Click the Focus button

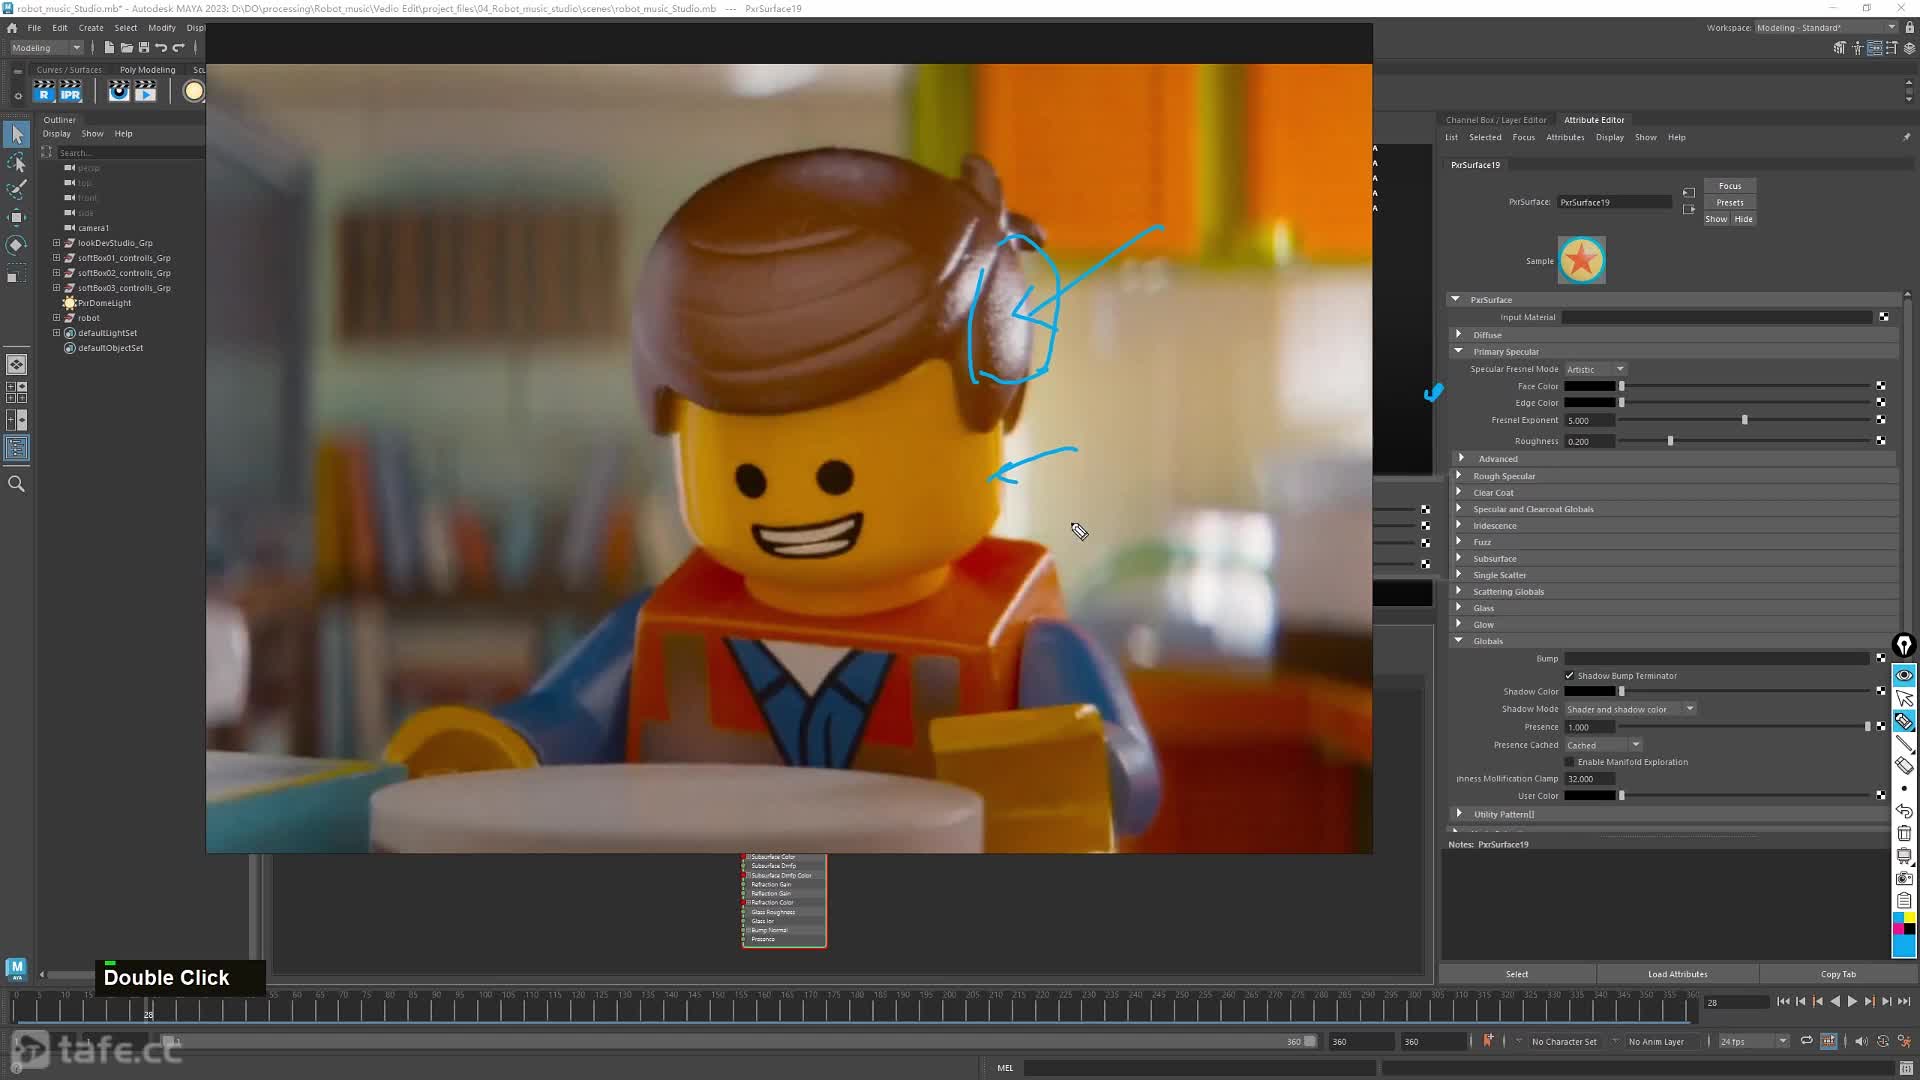pyautogui.click(x=1730, y=186)
